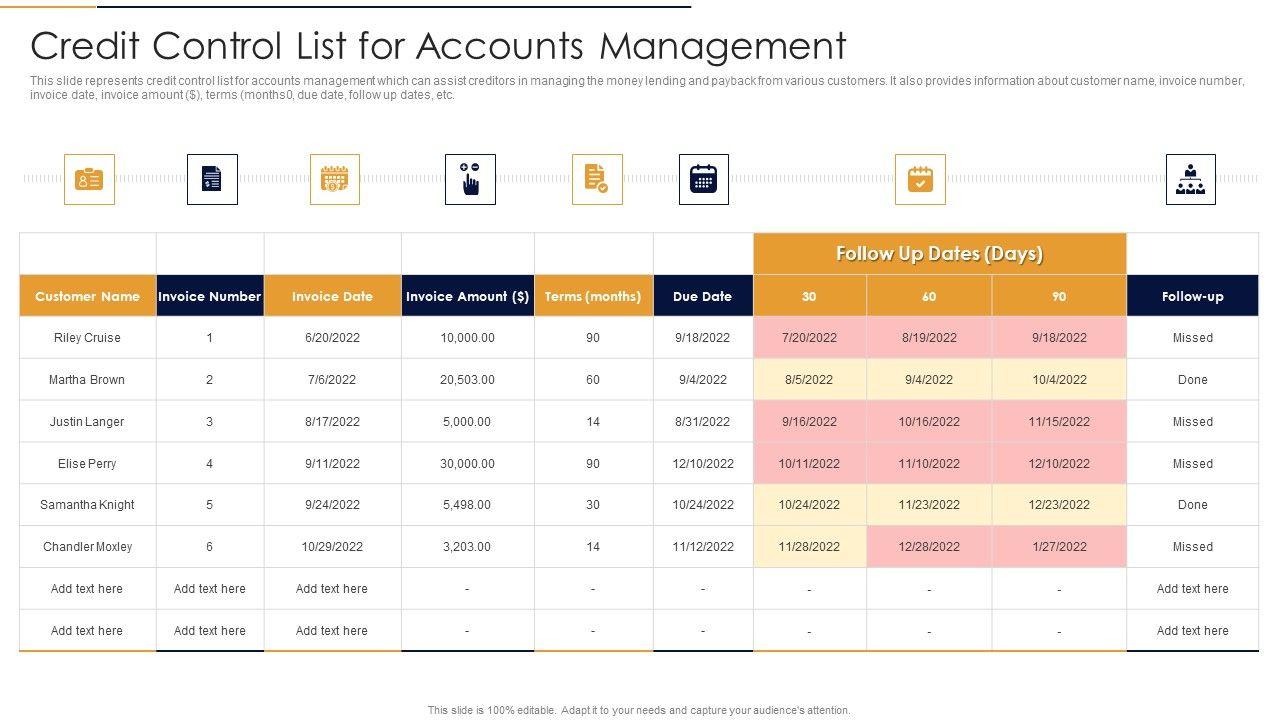Click Missed status for Chandler Moxley
The image size is (1280, 720).
point(1192,547)
